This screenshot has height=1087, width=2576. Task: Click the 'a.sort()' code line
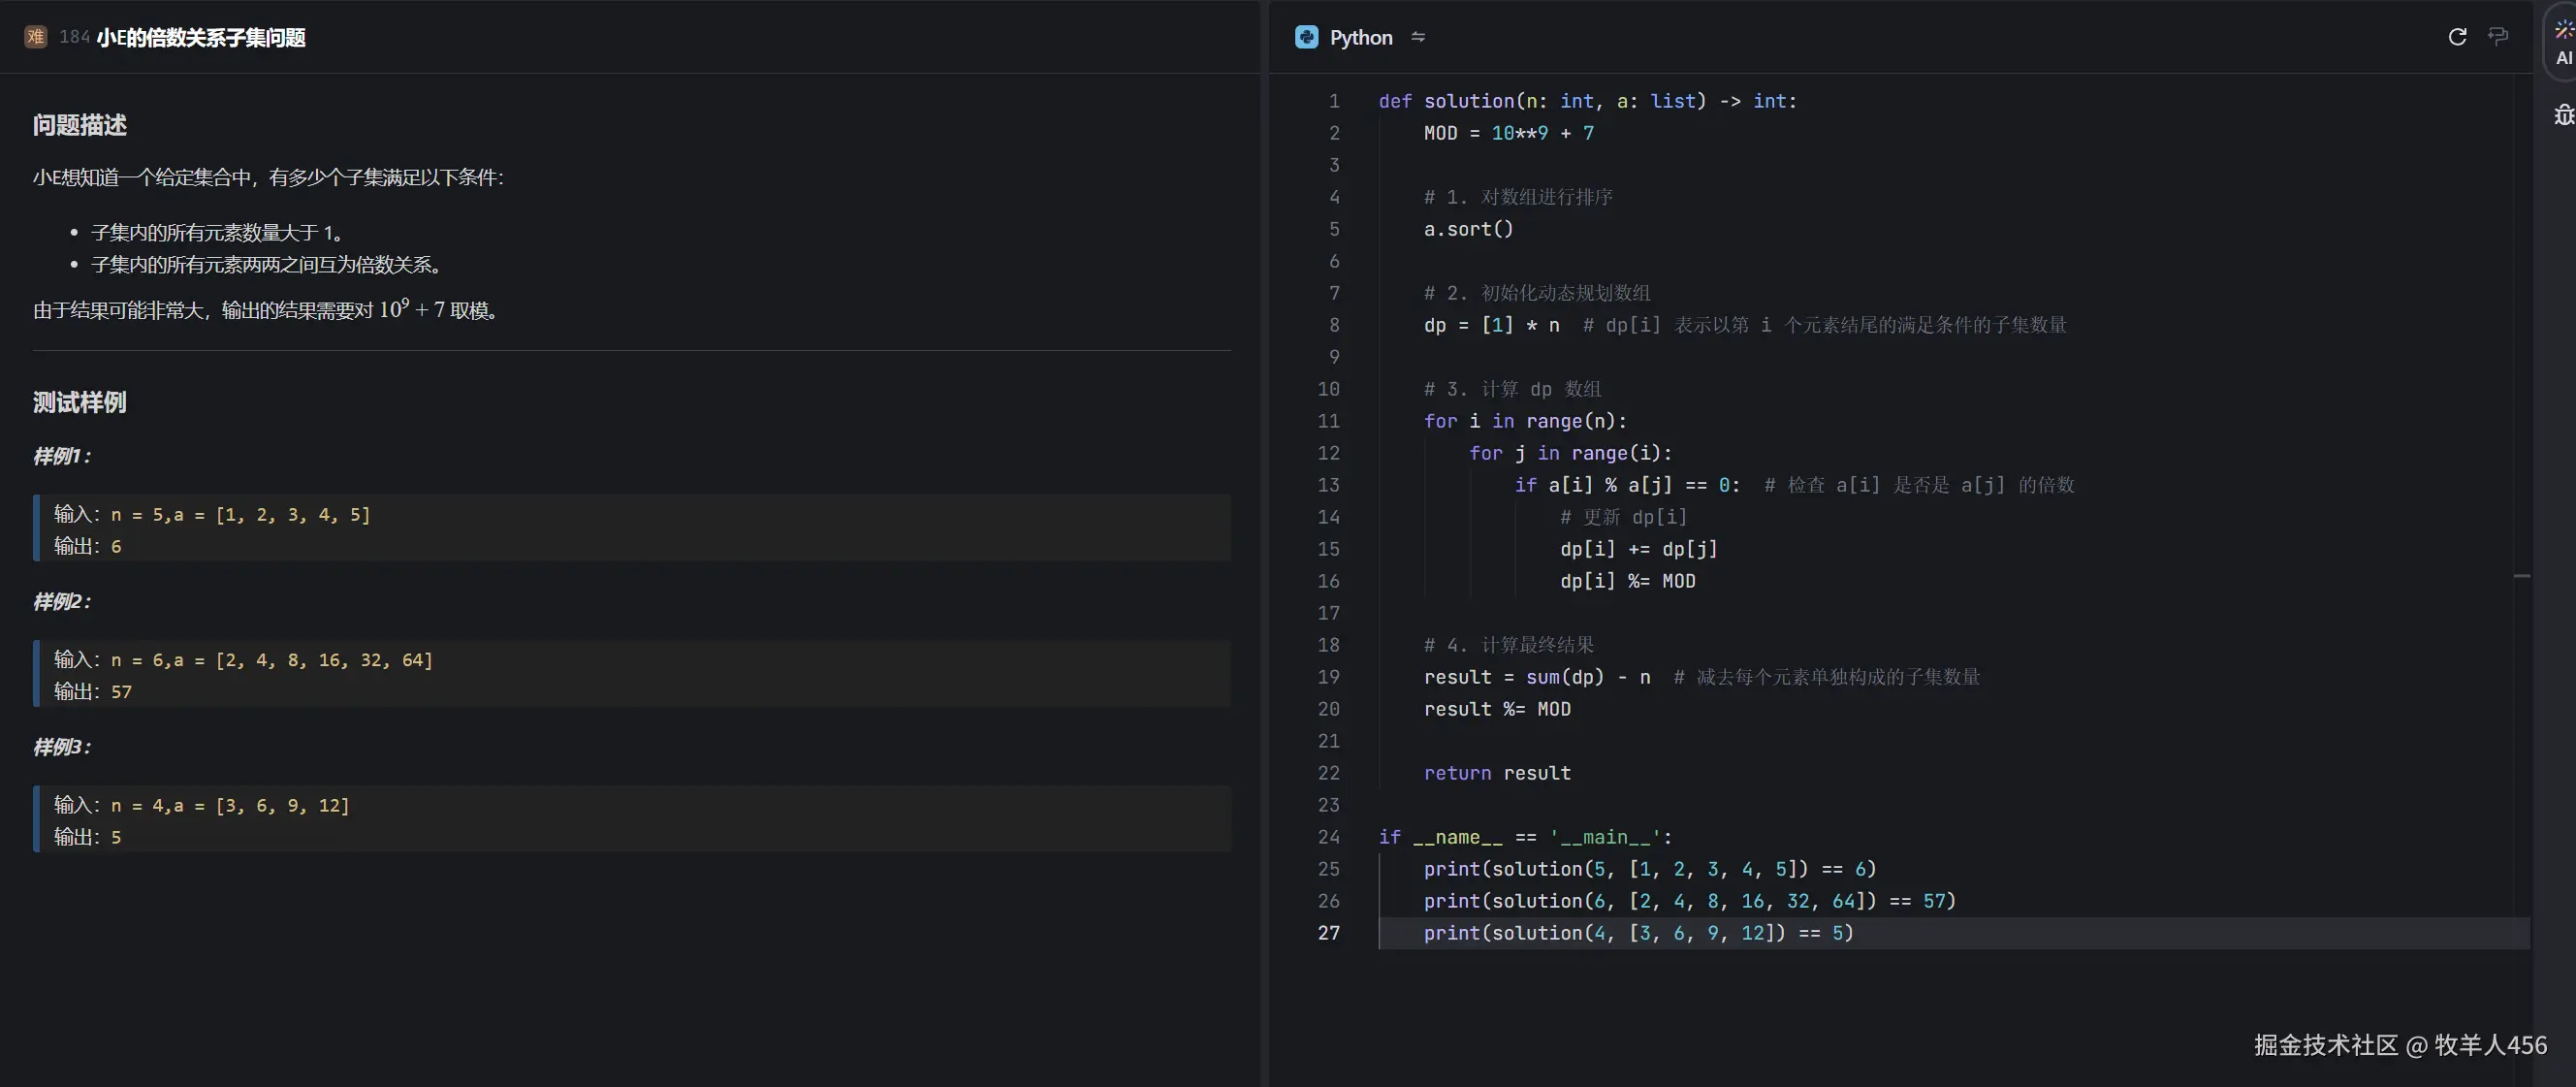1468,229
